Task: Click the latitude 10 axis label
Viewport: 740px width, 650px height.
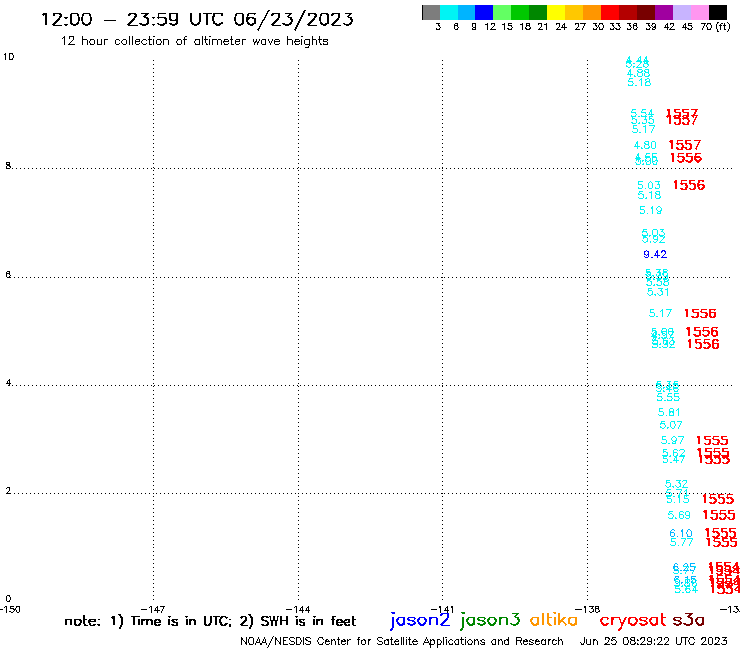Action: [8, 57]
